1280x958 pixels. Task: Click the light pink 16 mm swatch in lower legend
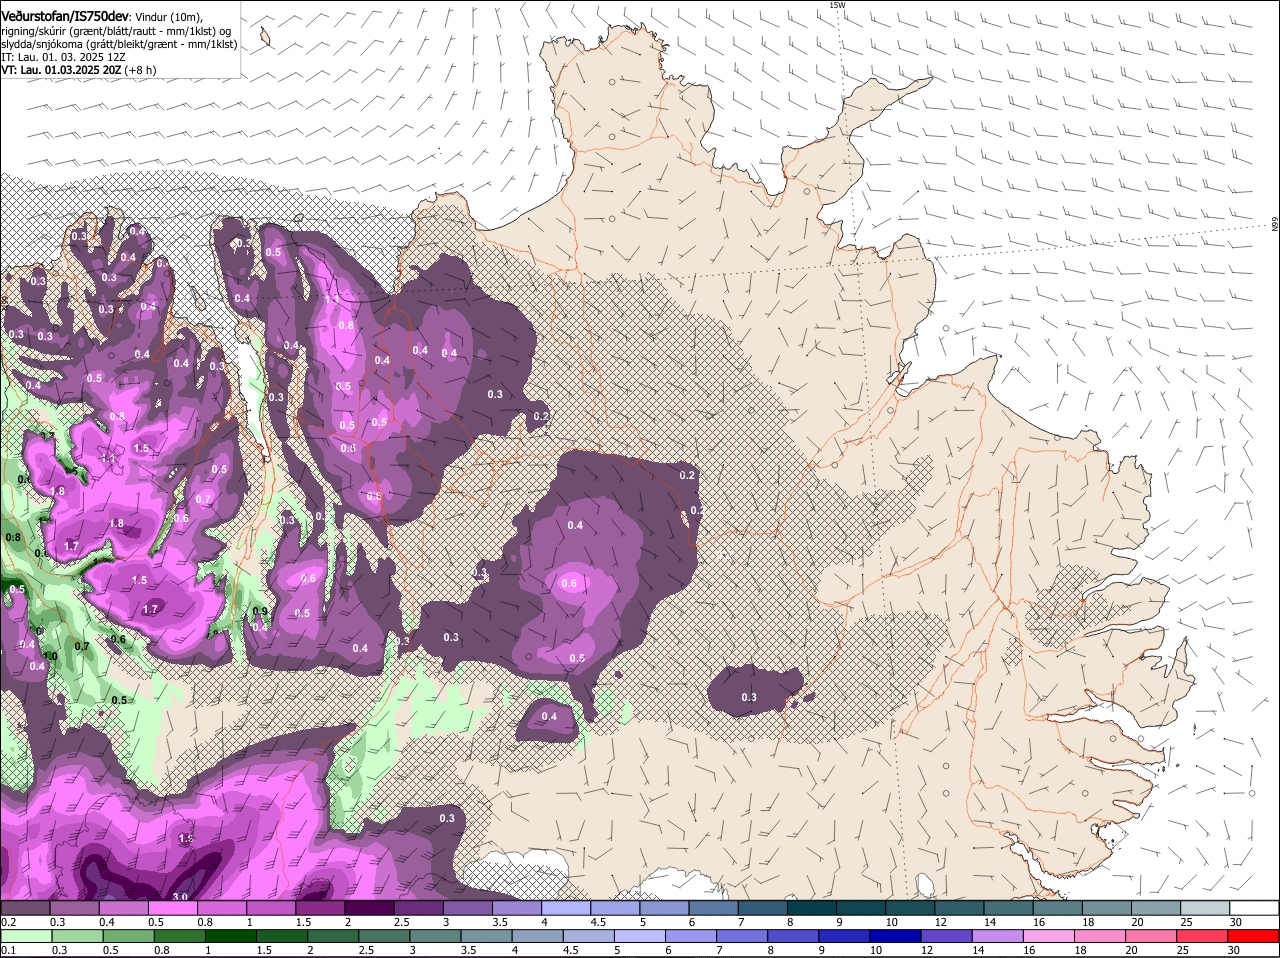1049,935
